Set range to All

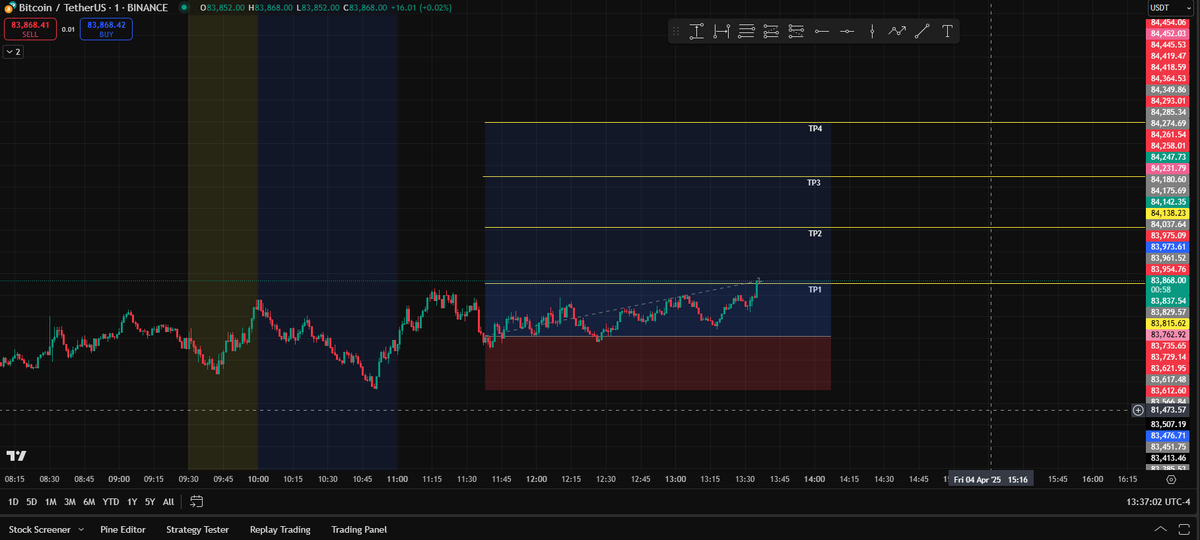[168, 501]
